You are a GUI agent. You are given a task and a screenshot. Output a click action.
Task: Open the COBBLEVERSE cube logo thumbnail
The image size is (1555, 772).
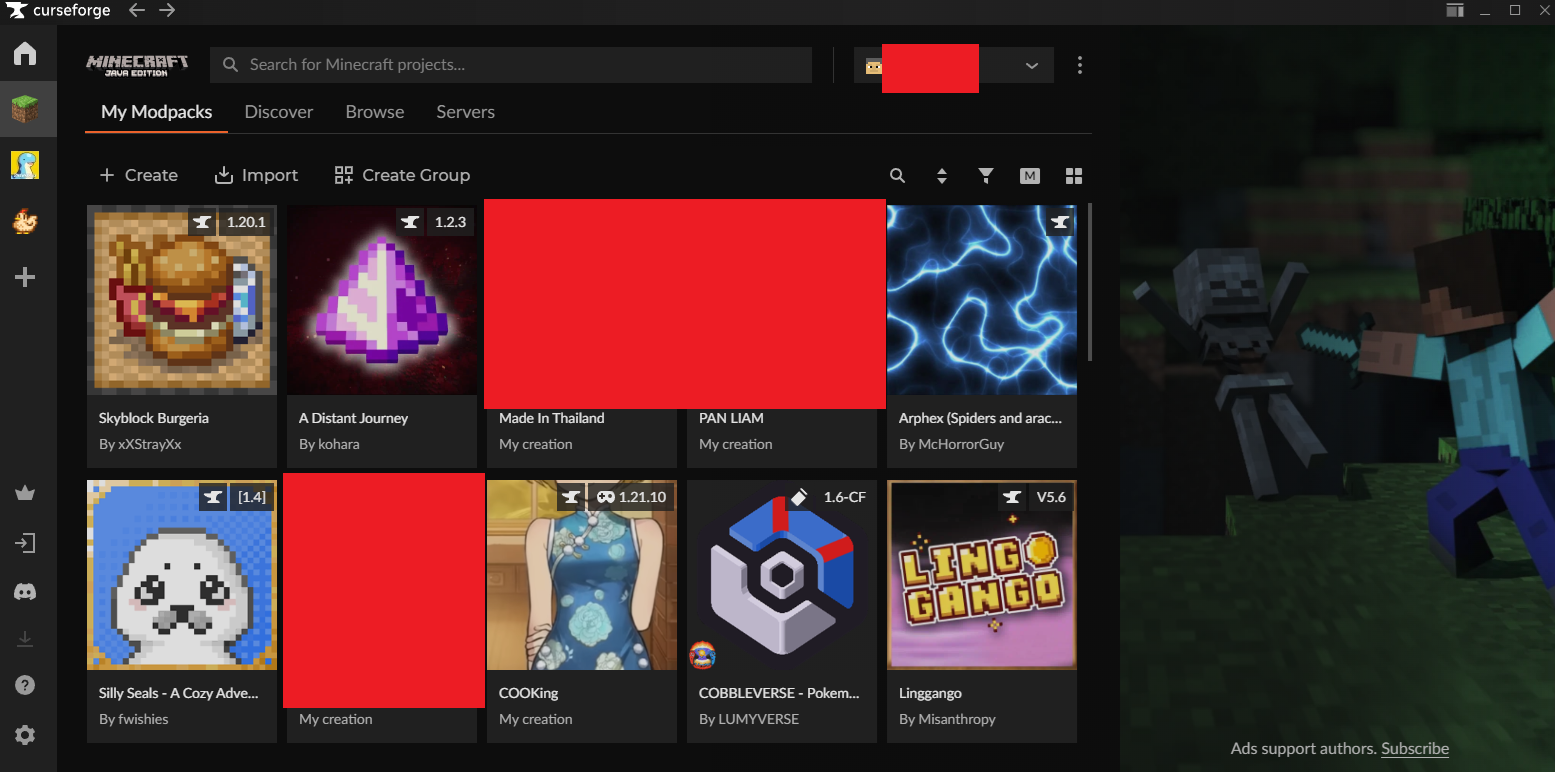click(782, 575)
